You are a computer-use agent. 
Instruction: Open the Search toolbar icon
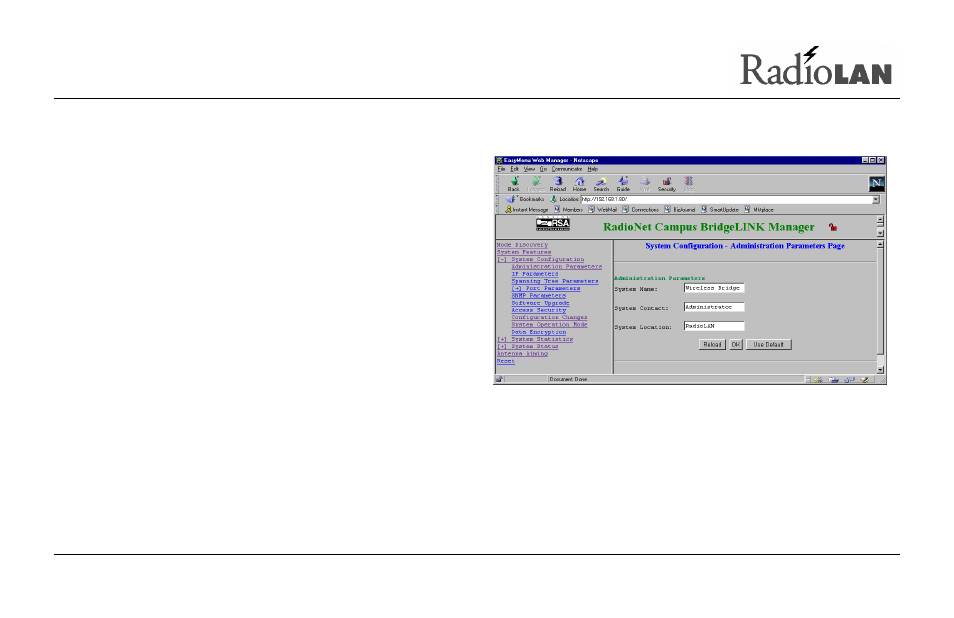601,184
